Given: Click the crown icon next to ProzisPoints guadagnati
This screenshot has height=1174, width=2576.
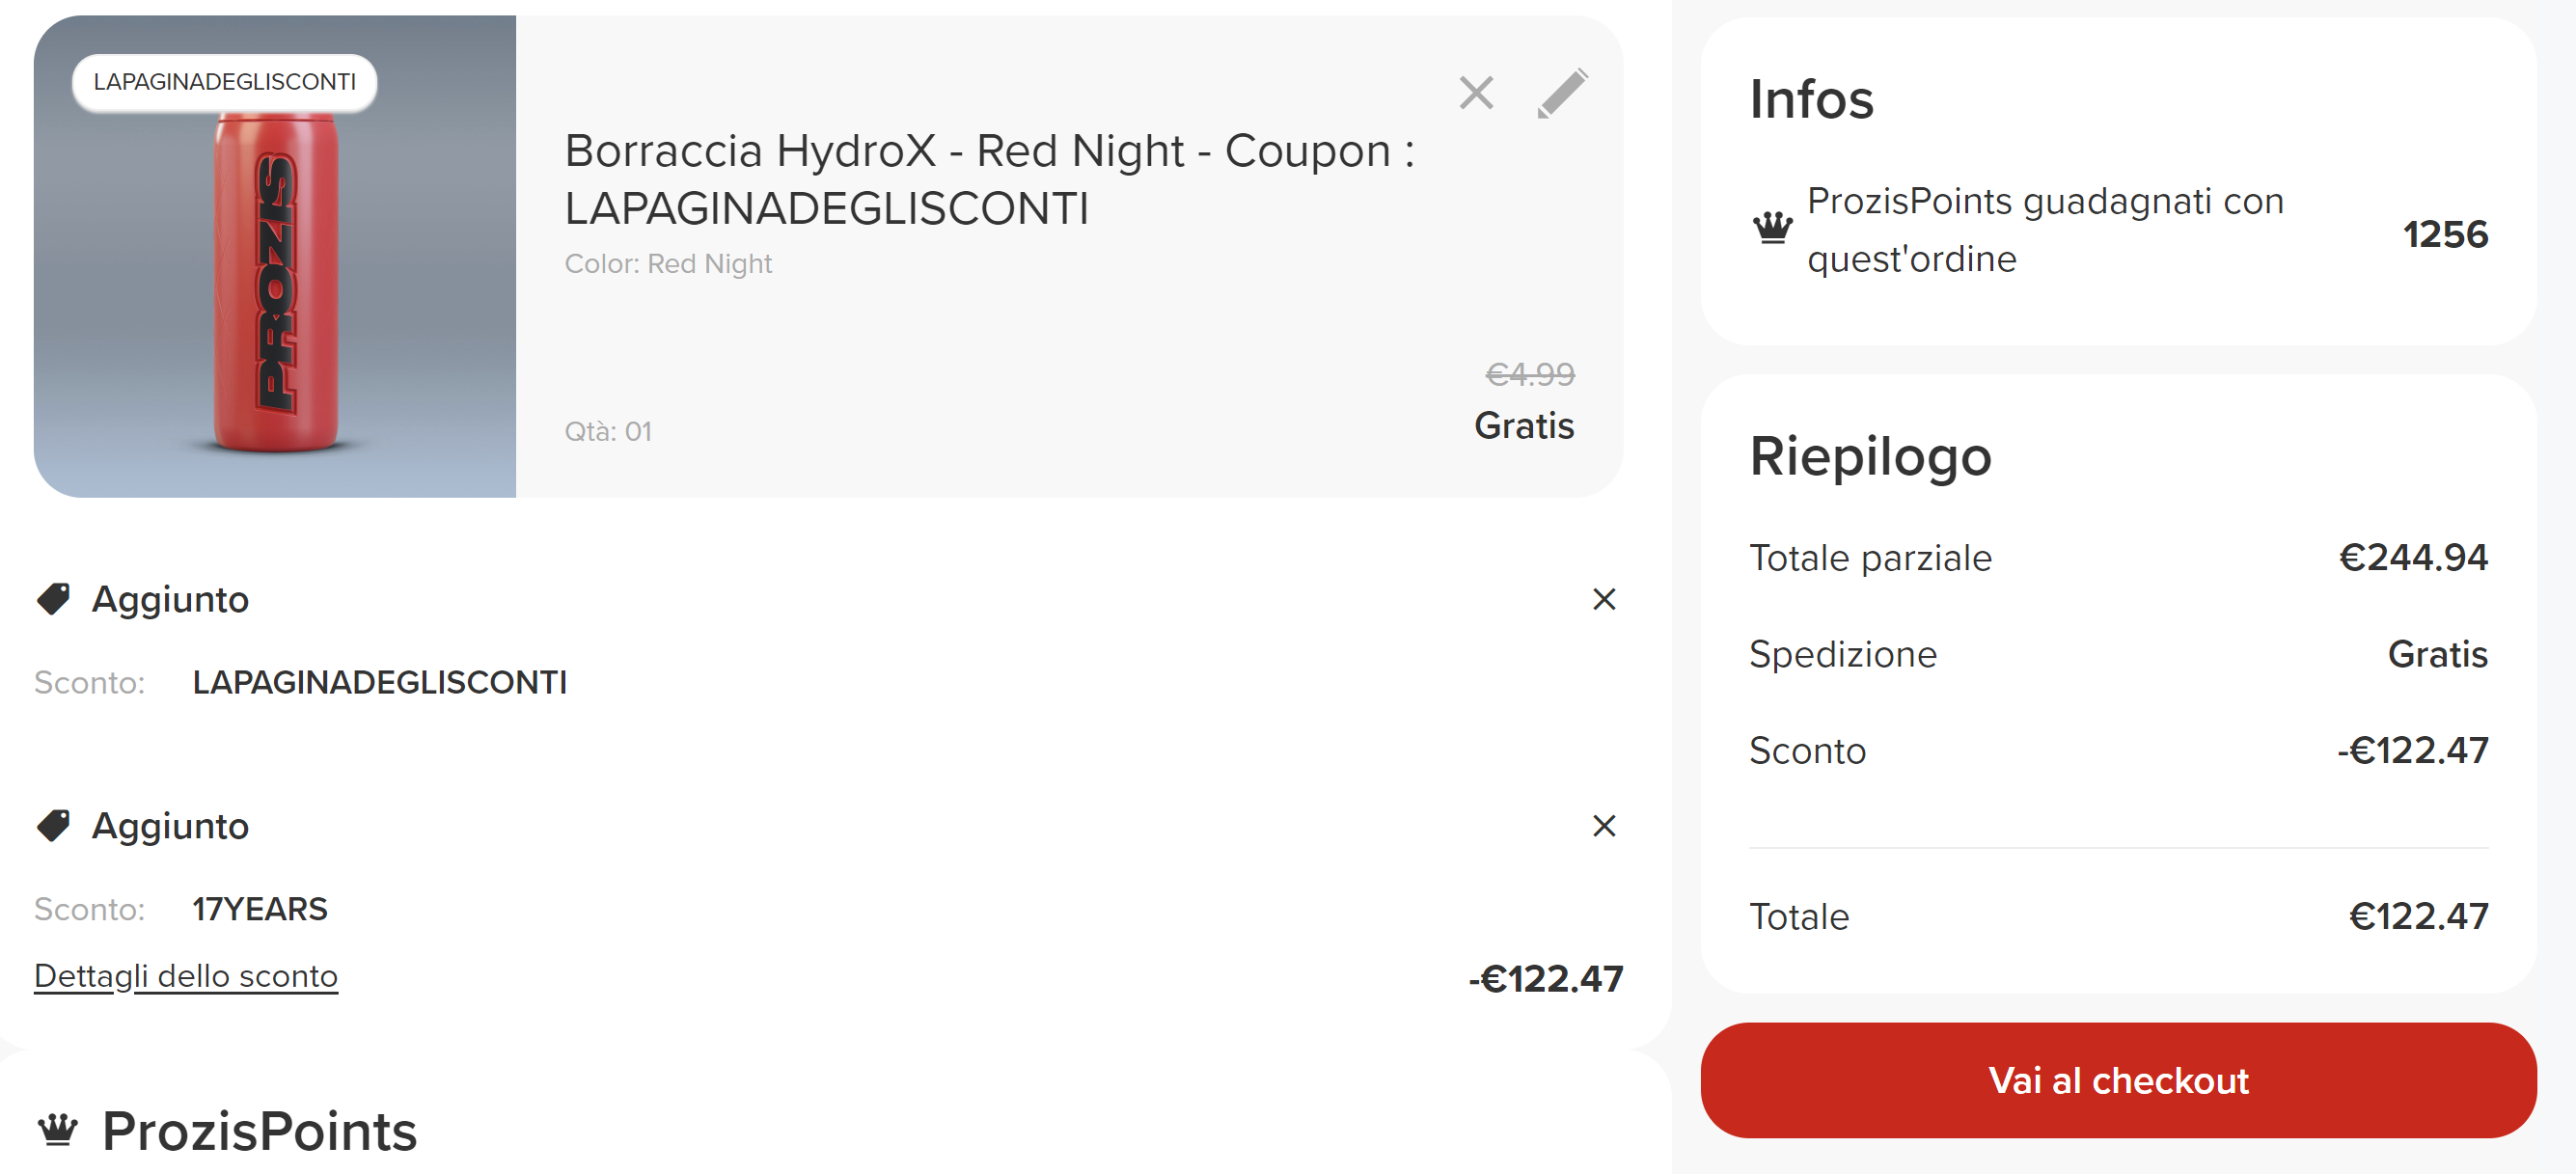Looking at the screenshot, I should [1772, 232].
